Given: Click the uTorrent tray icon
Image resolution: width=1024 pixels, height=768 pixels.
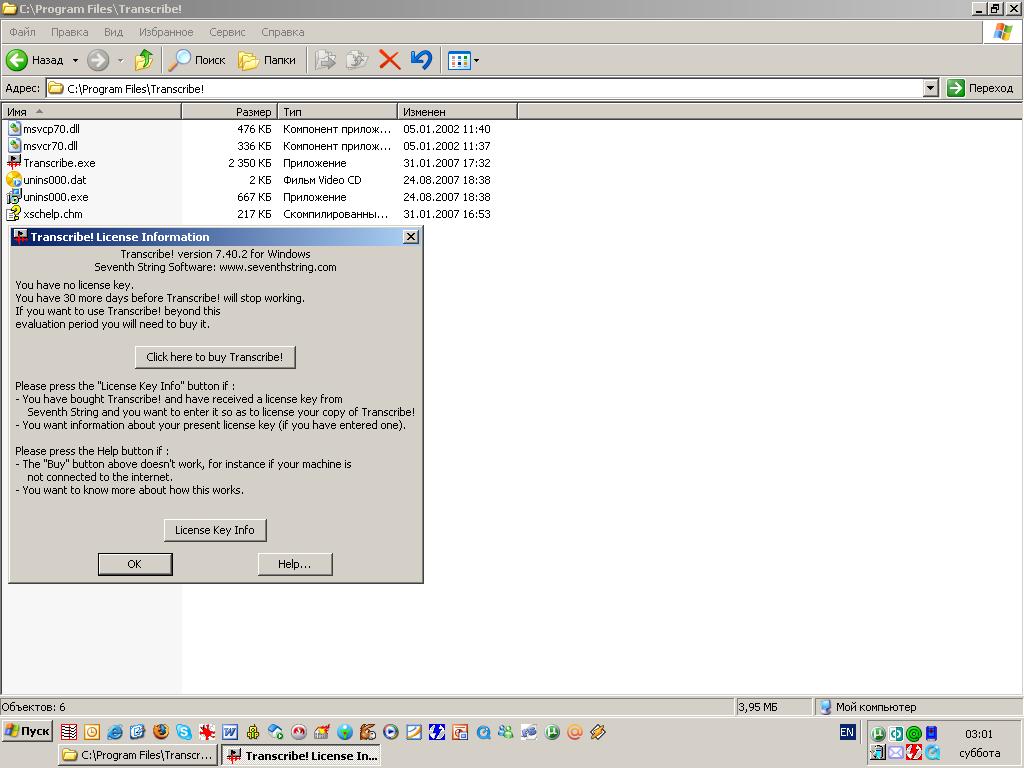Looking at the screenshot, I should click(878, 734).
